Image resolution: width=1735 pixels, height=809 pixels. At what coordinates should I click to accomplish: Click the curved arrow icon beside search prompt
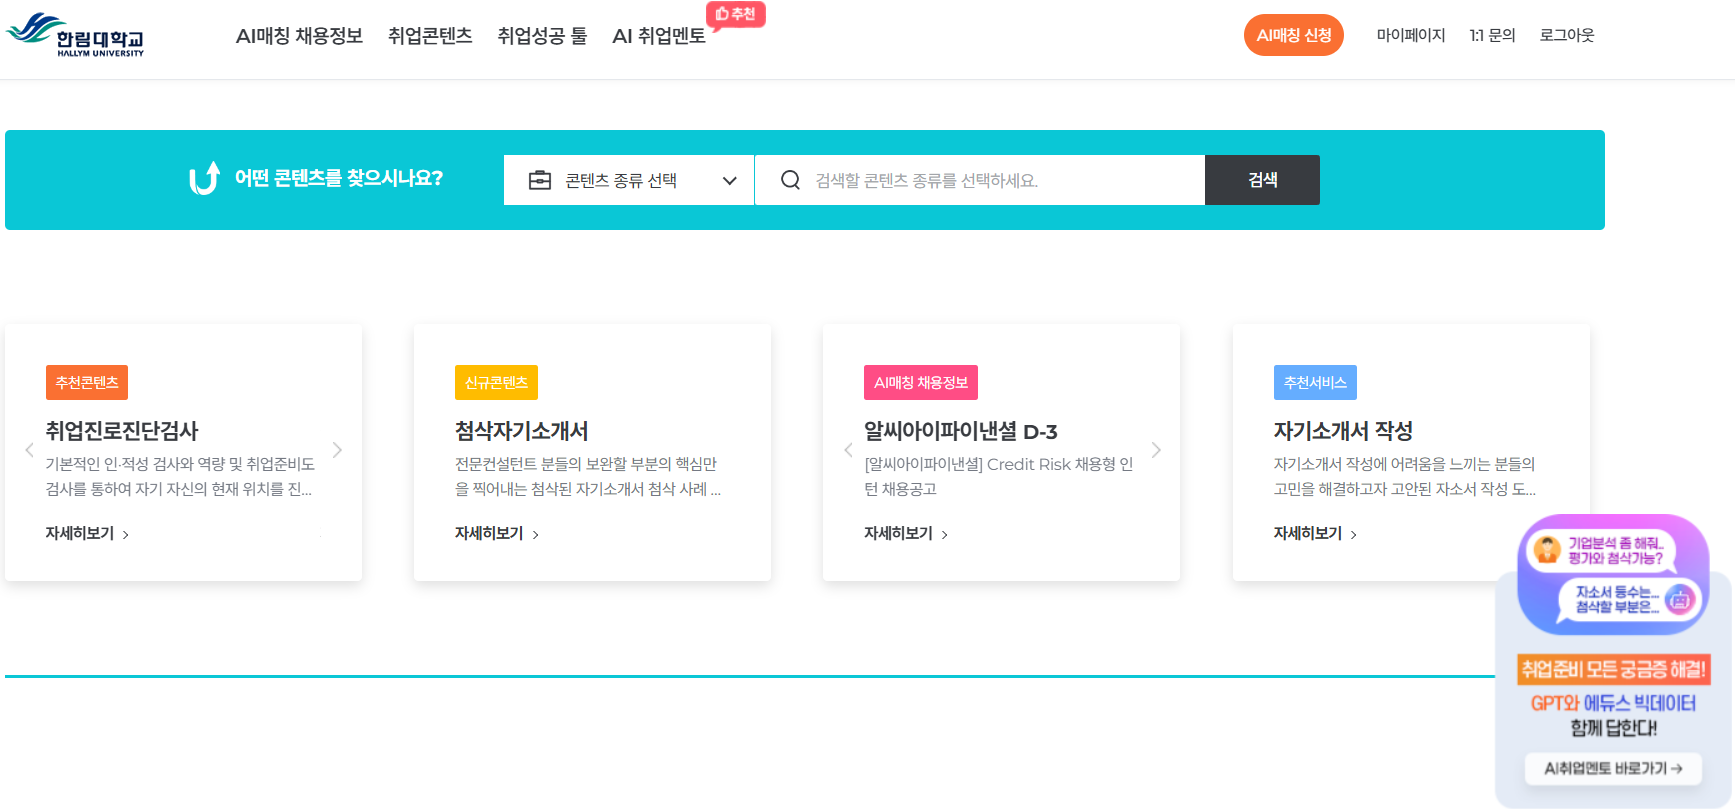tap(204, 178)
